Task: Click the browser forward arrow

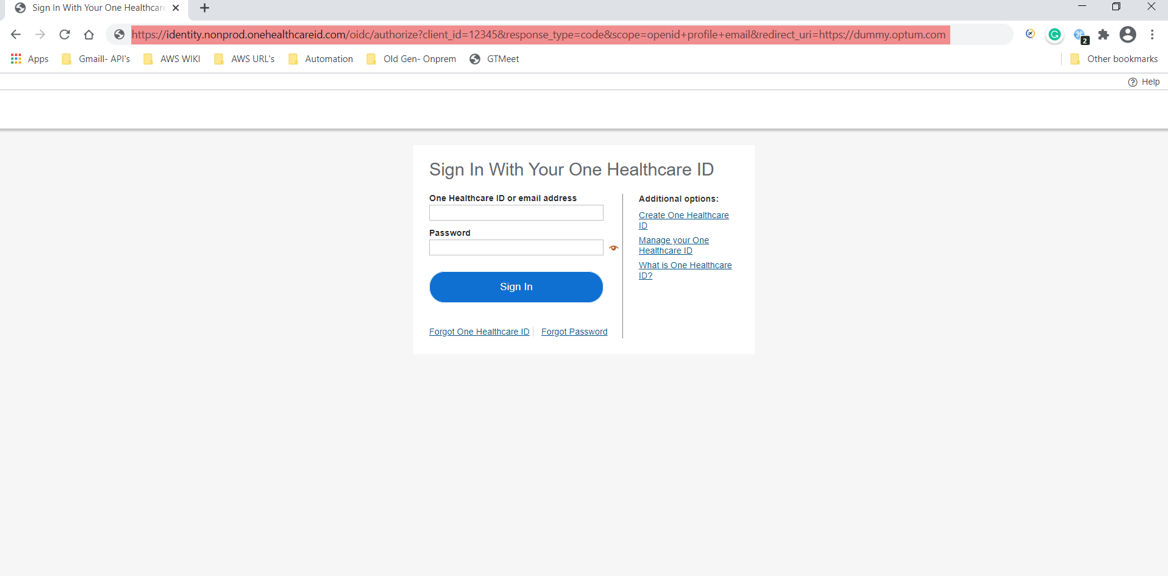Action: tap(40, 34)
